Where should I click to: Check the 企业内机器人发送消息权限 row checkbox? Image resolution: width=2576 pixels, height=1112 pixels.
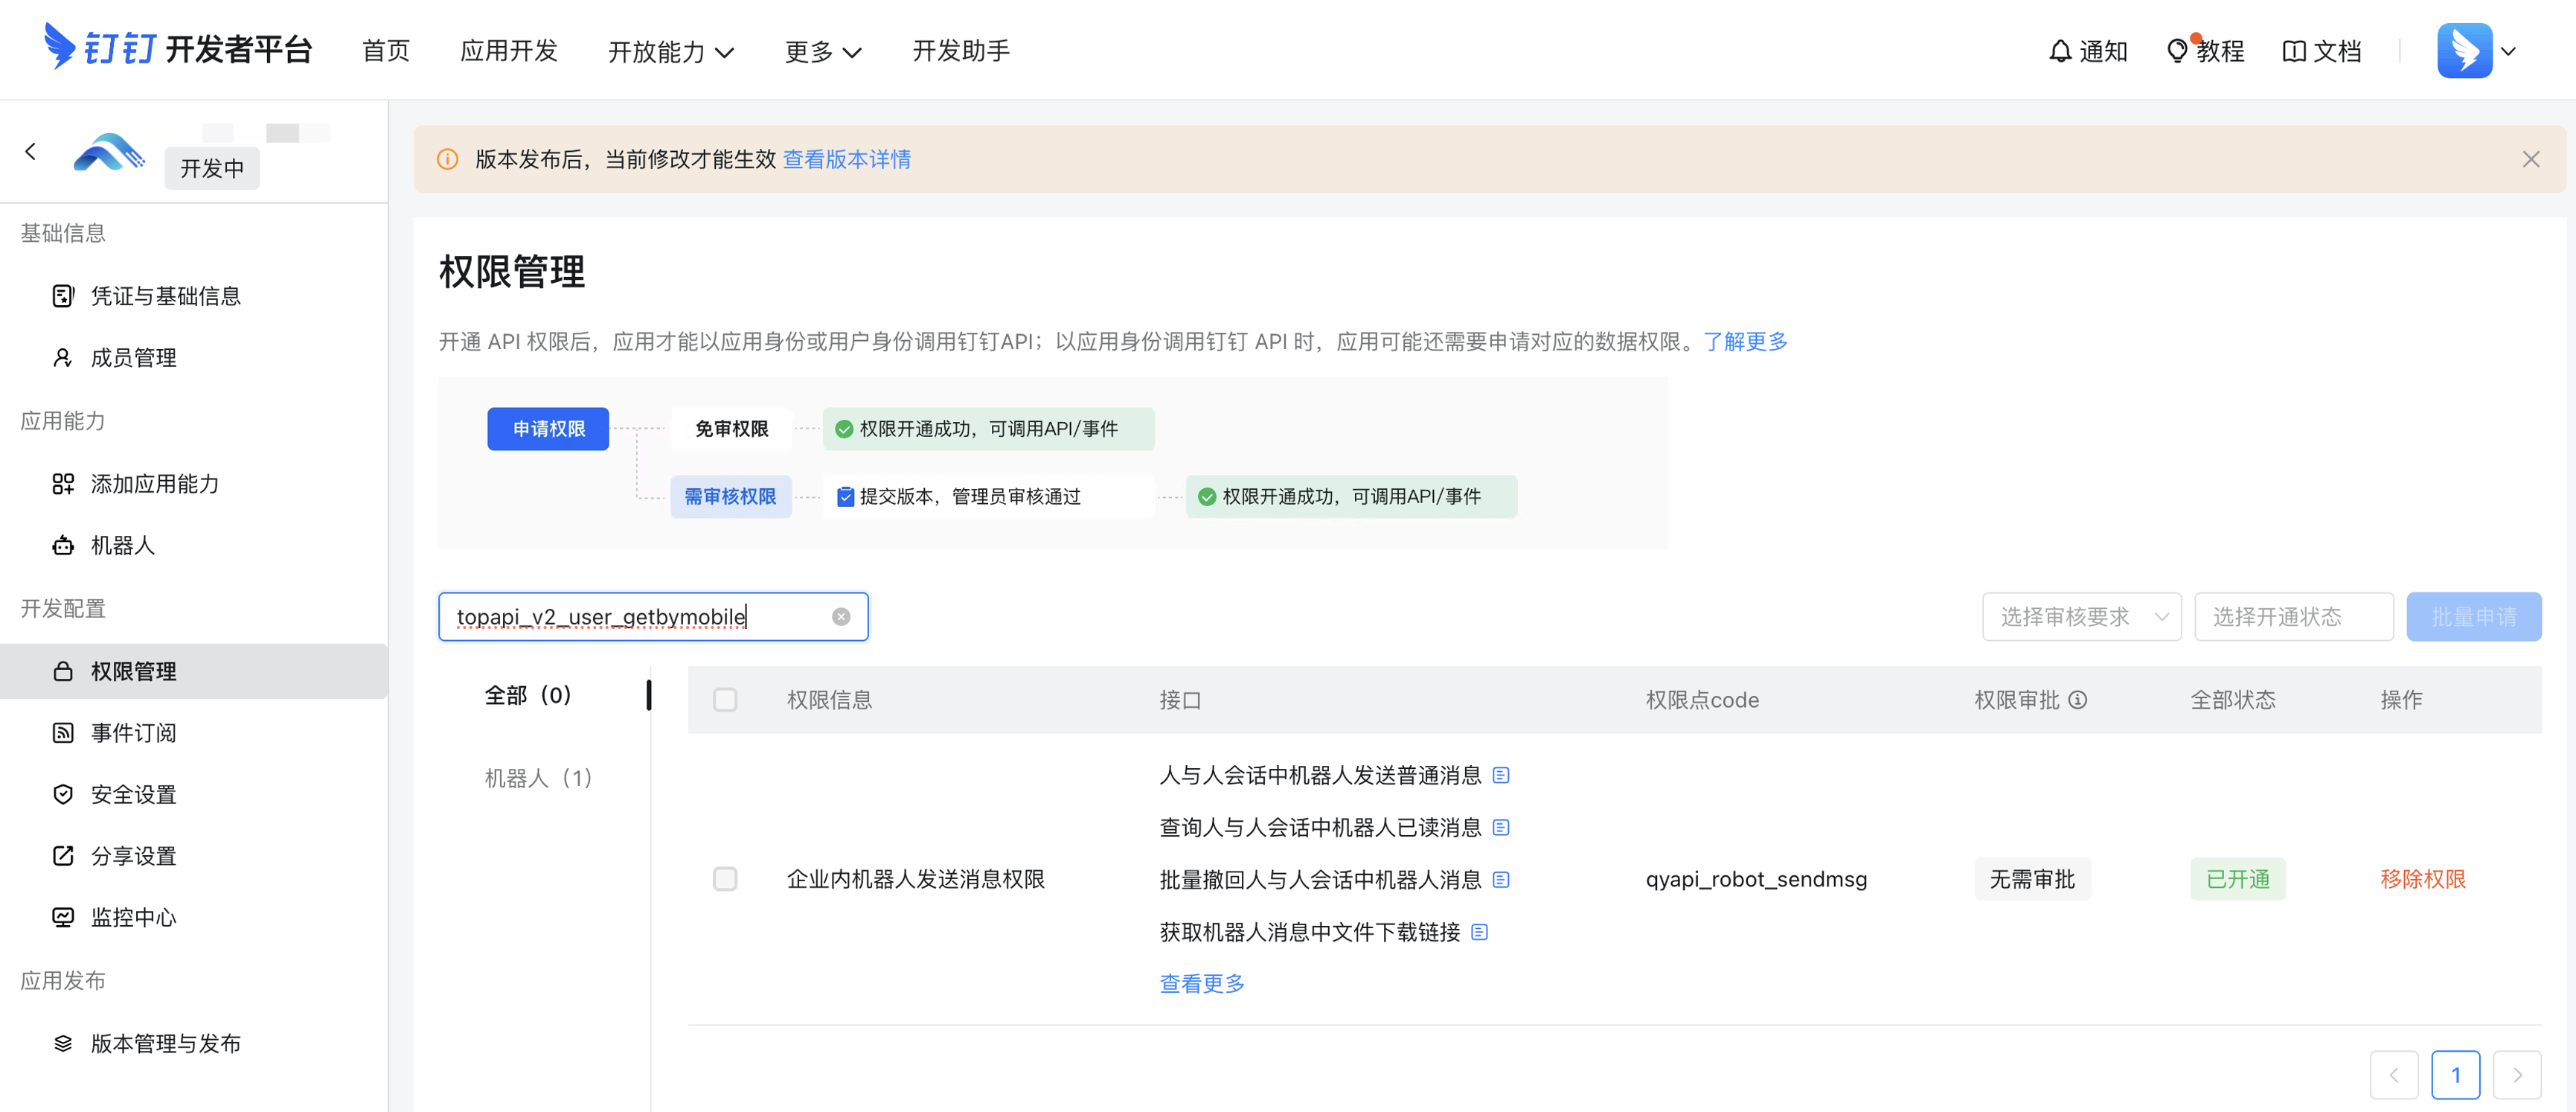pyautogui.click(x=726, y=879)
